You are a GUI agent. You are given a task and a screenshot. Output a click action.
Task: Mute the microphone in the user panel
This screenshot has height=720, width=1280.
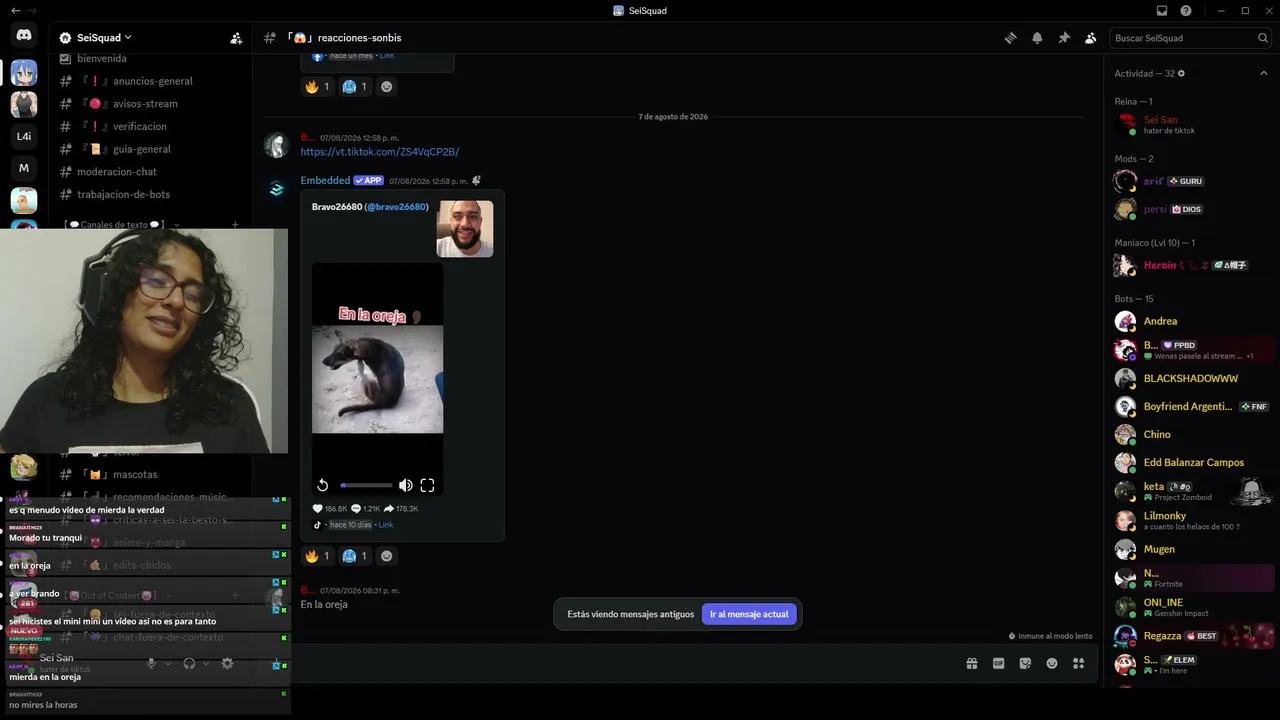click(152, 663)
